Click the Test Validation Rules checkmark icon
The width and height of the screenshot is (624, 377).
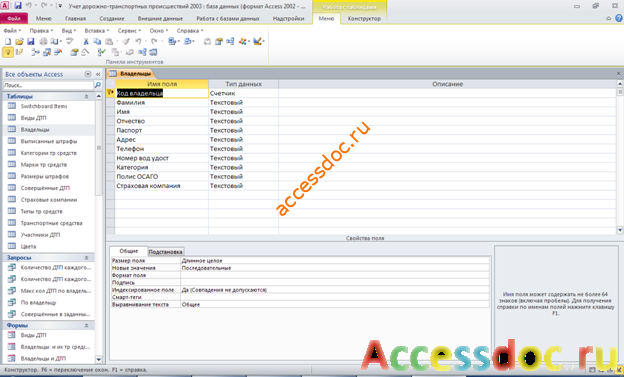coord(102,52)
